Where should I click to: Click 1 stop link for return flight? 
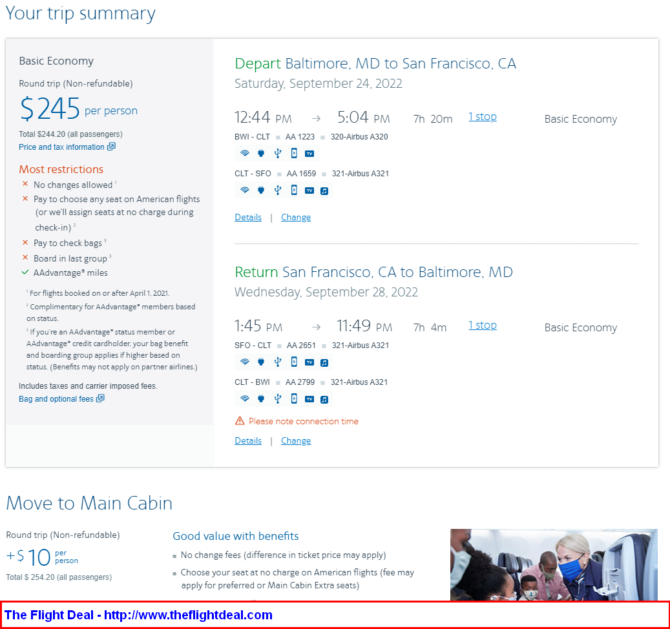click(482, 325)
